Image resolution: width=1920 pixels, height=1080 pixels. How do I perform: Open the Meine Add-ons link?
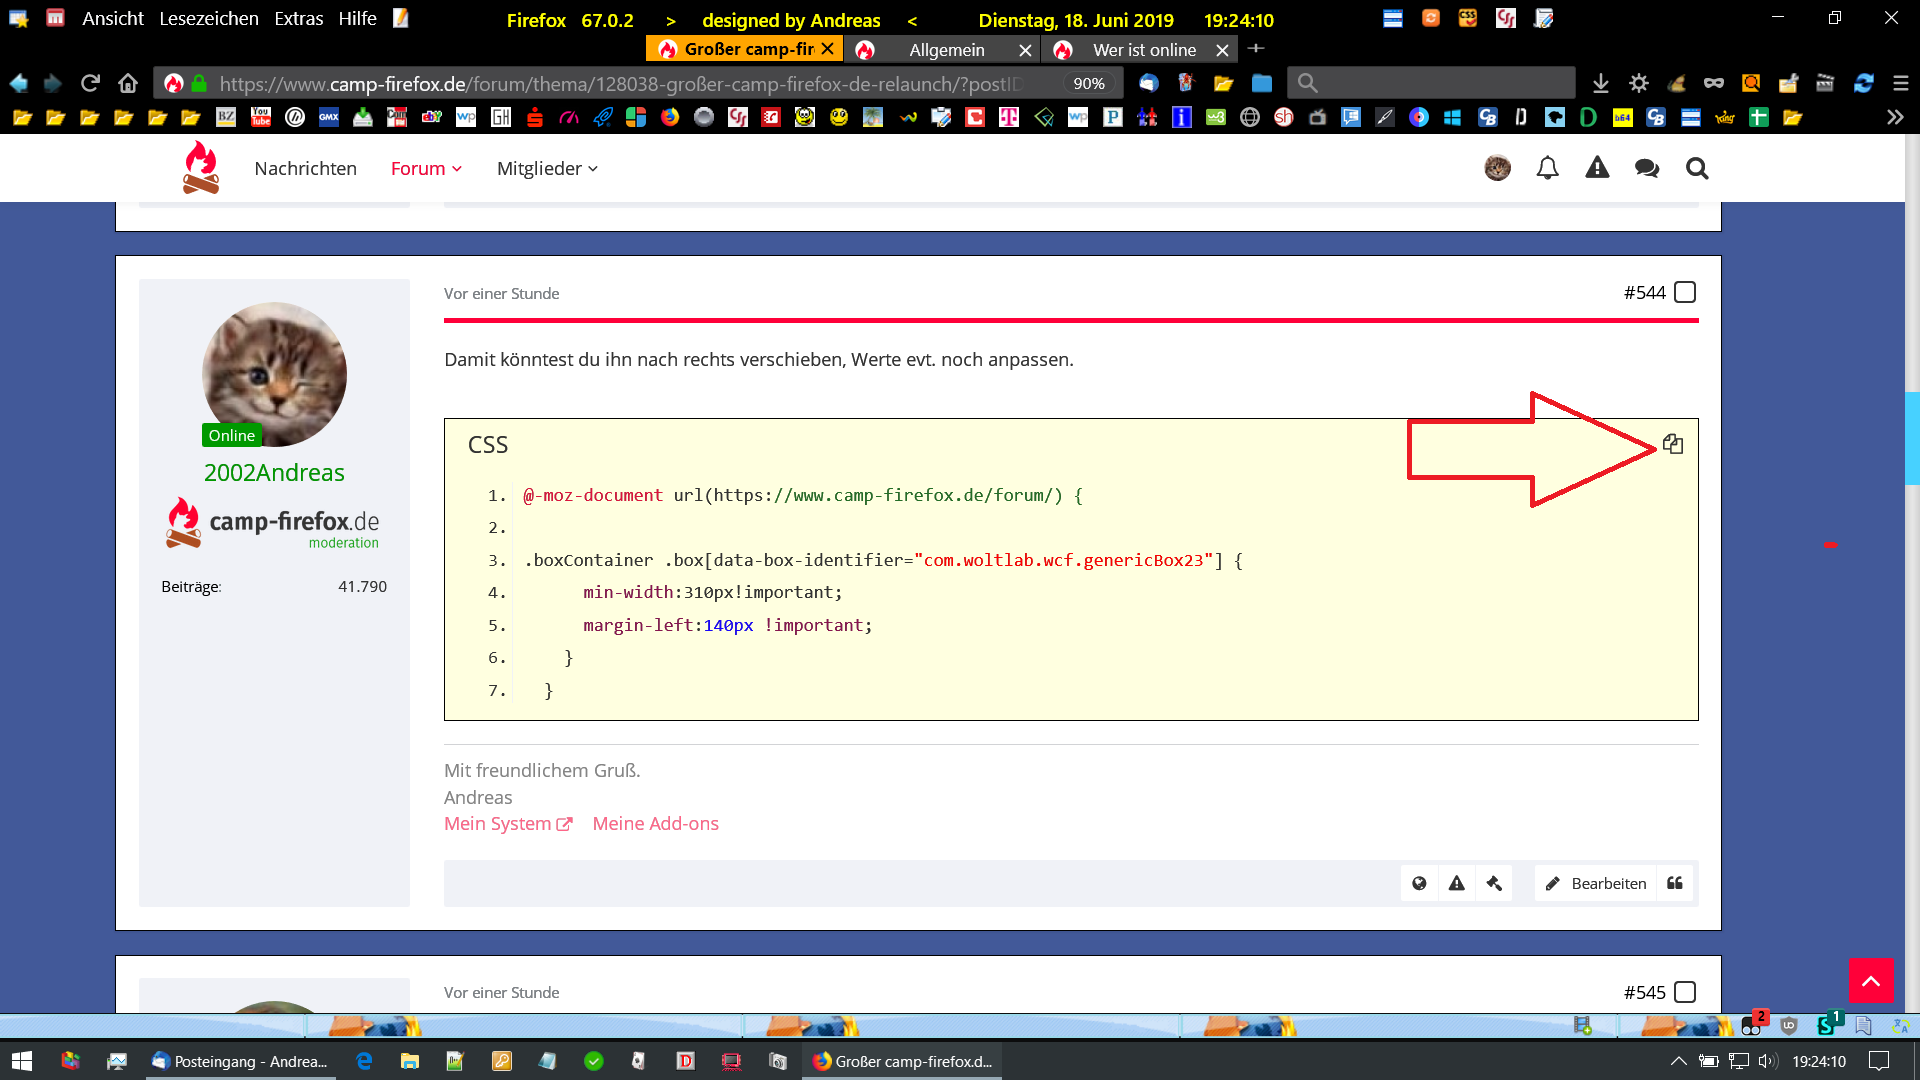(x=655, y=823)
